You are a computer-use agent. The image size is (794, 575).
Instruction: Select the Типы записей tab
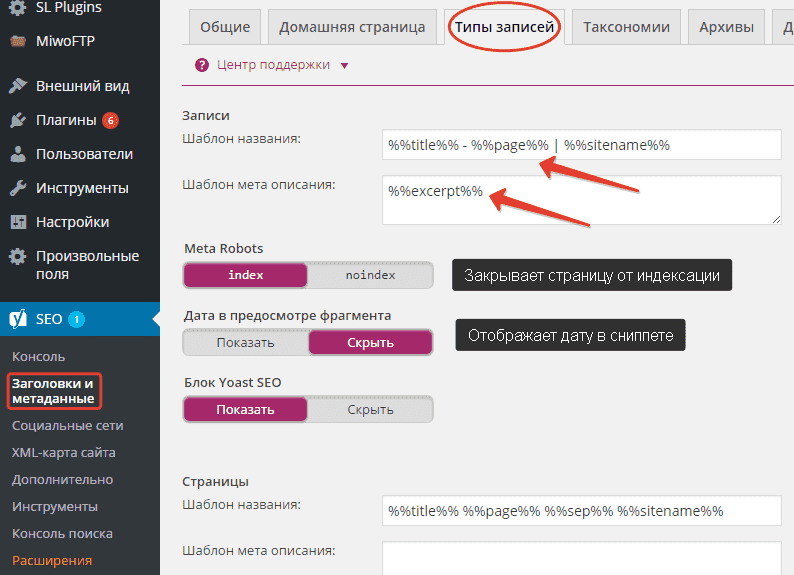click(504, 27)
